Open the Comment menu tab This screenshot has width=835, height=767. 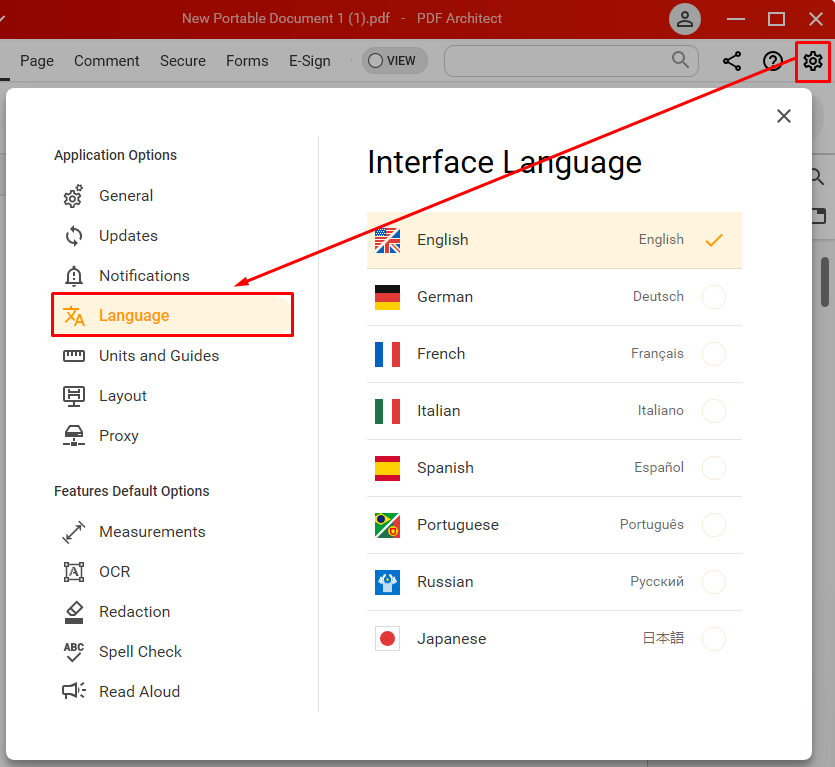click(107, 61)
